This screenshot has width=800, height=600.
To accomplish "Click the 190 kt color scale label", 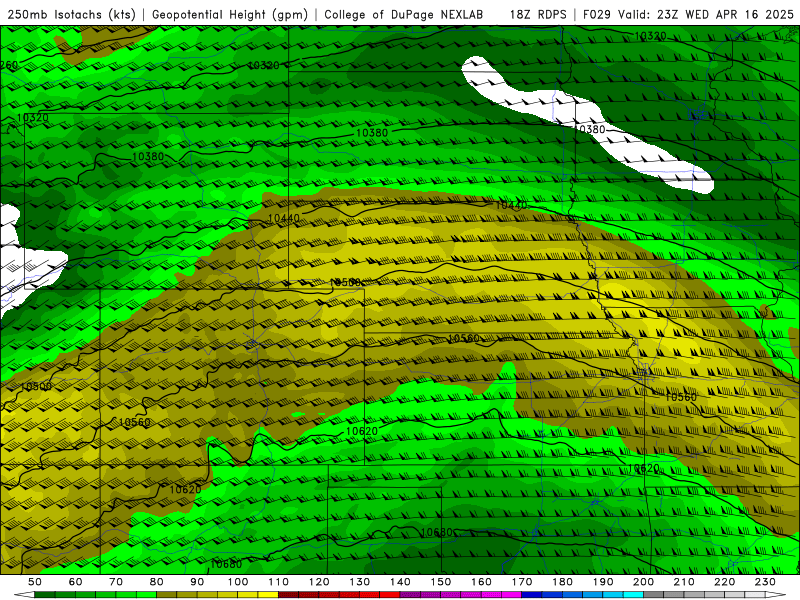I will tap(603, 582).
